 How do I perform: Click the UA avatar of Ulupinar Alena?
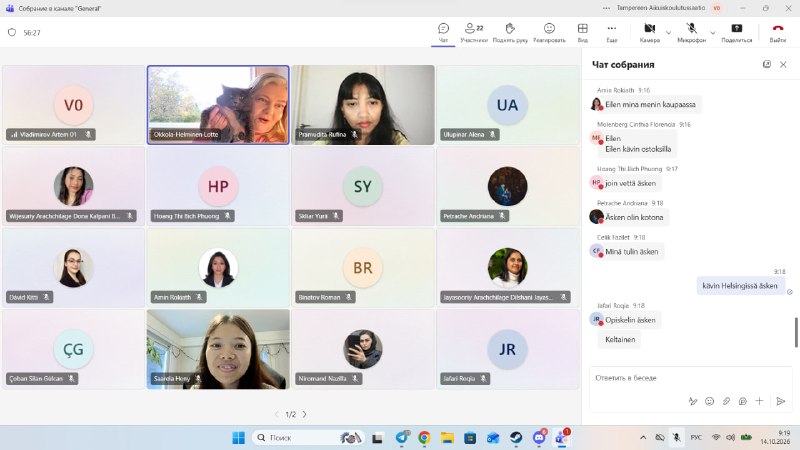point(507,105)
